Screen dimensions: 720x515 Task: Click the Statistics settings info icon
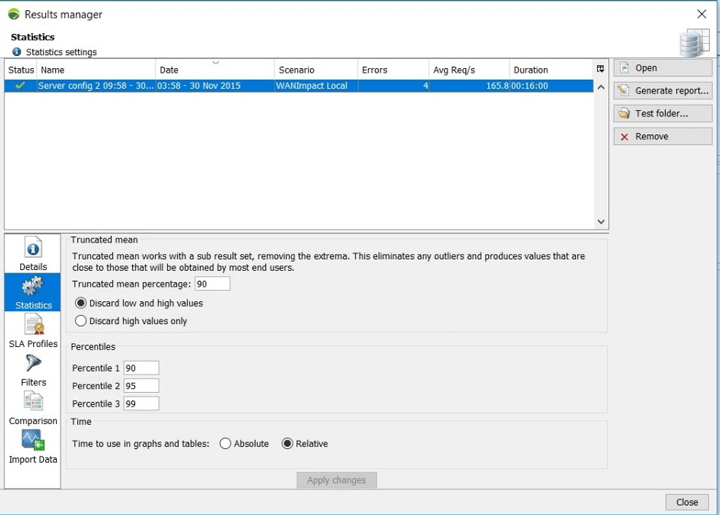[17, 51]
